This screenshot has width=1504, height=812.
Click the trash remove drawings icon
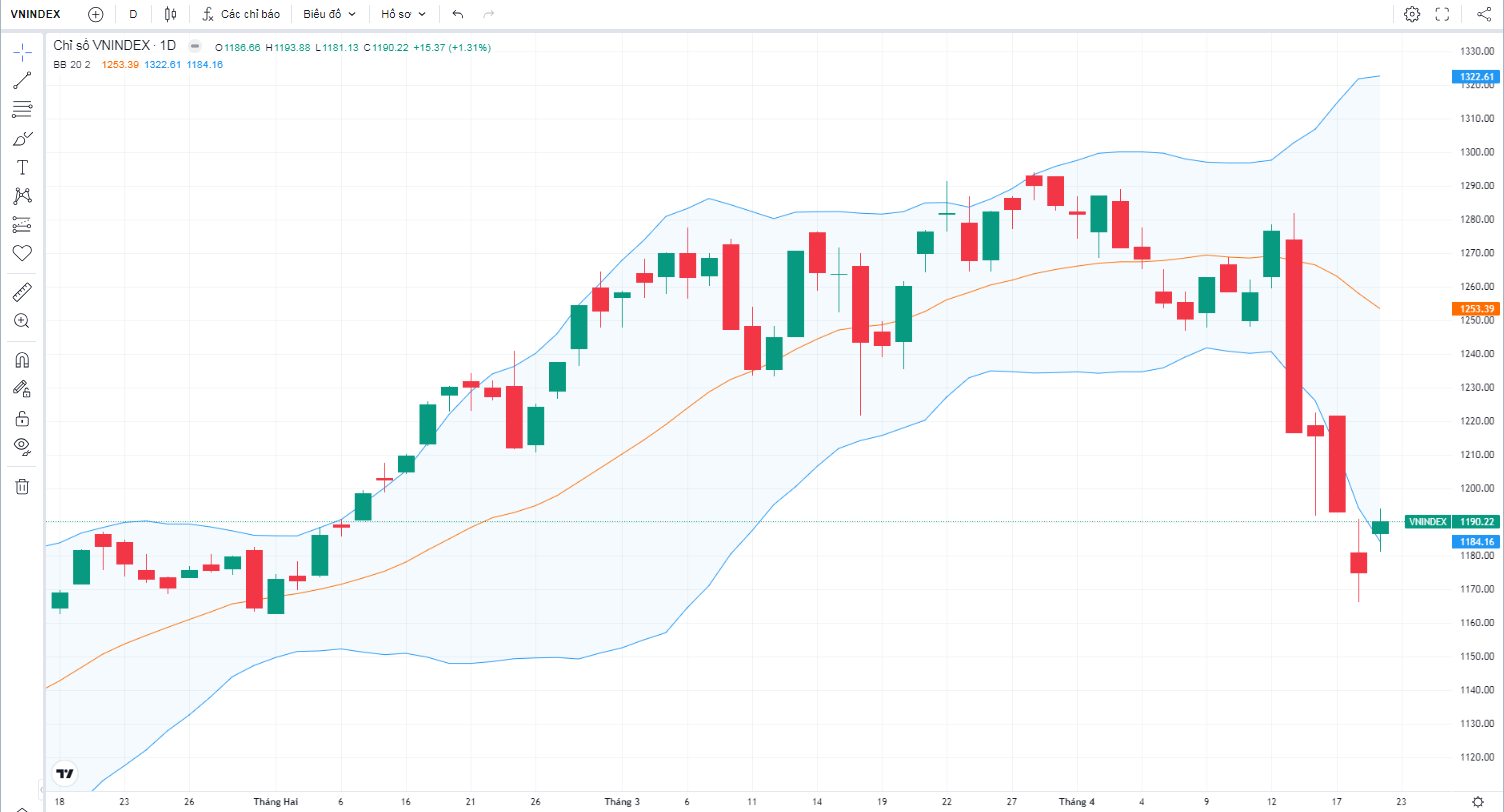(22, 486)
